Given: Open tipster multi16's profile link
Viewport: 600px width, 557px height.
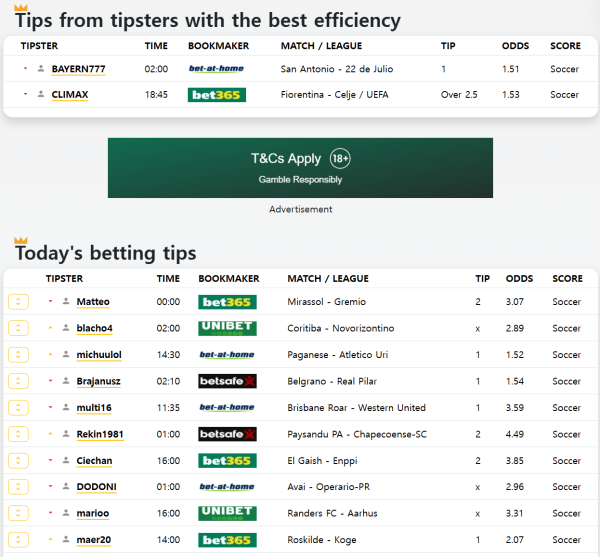Looking at the screenshot, I should click(94, 408).
